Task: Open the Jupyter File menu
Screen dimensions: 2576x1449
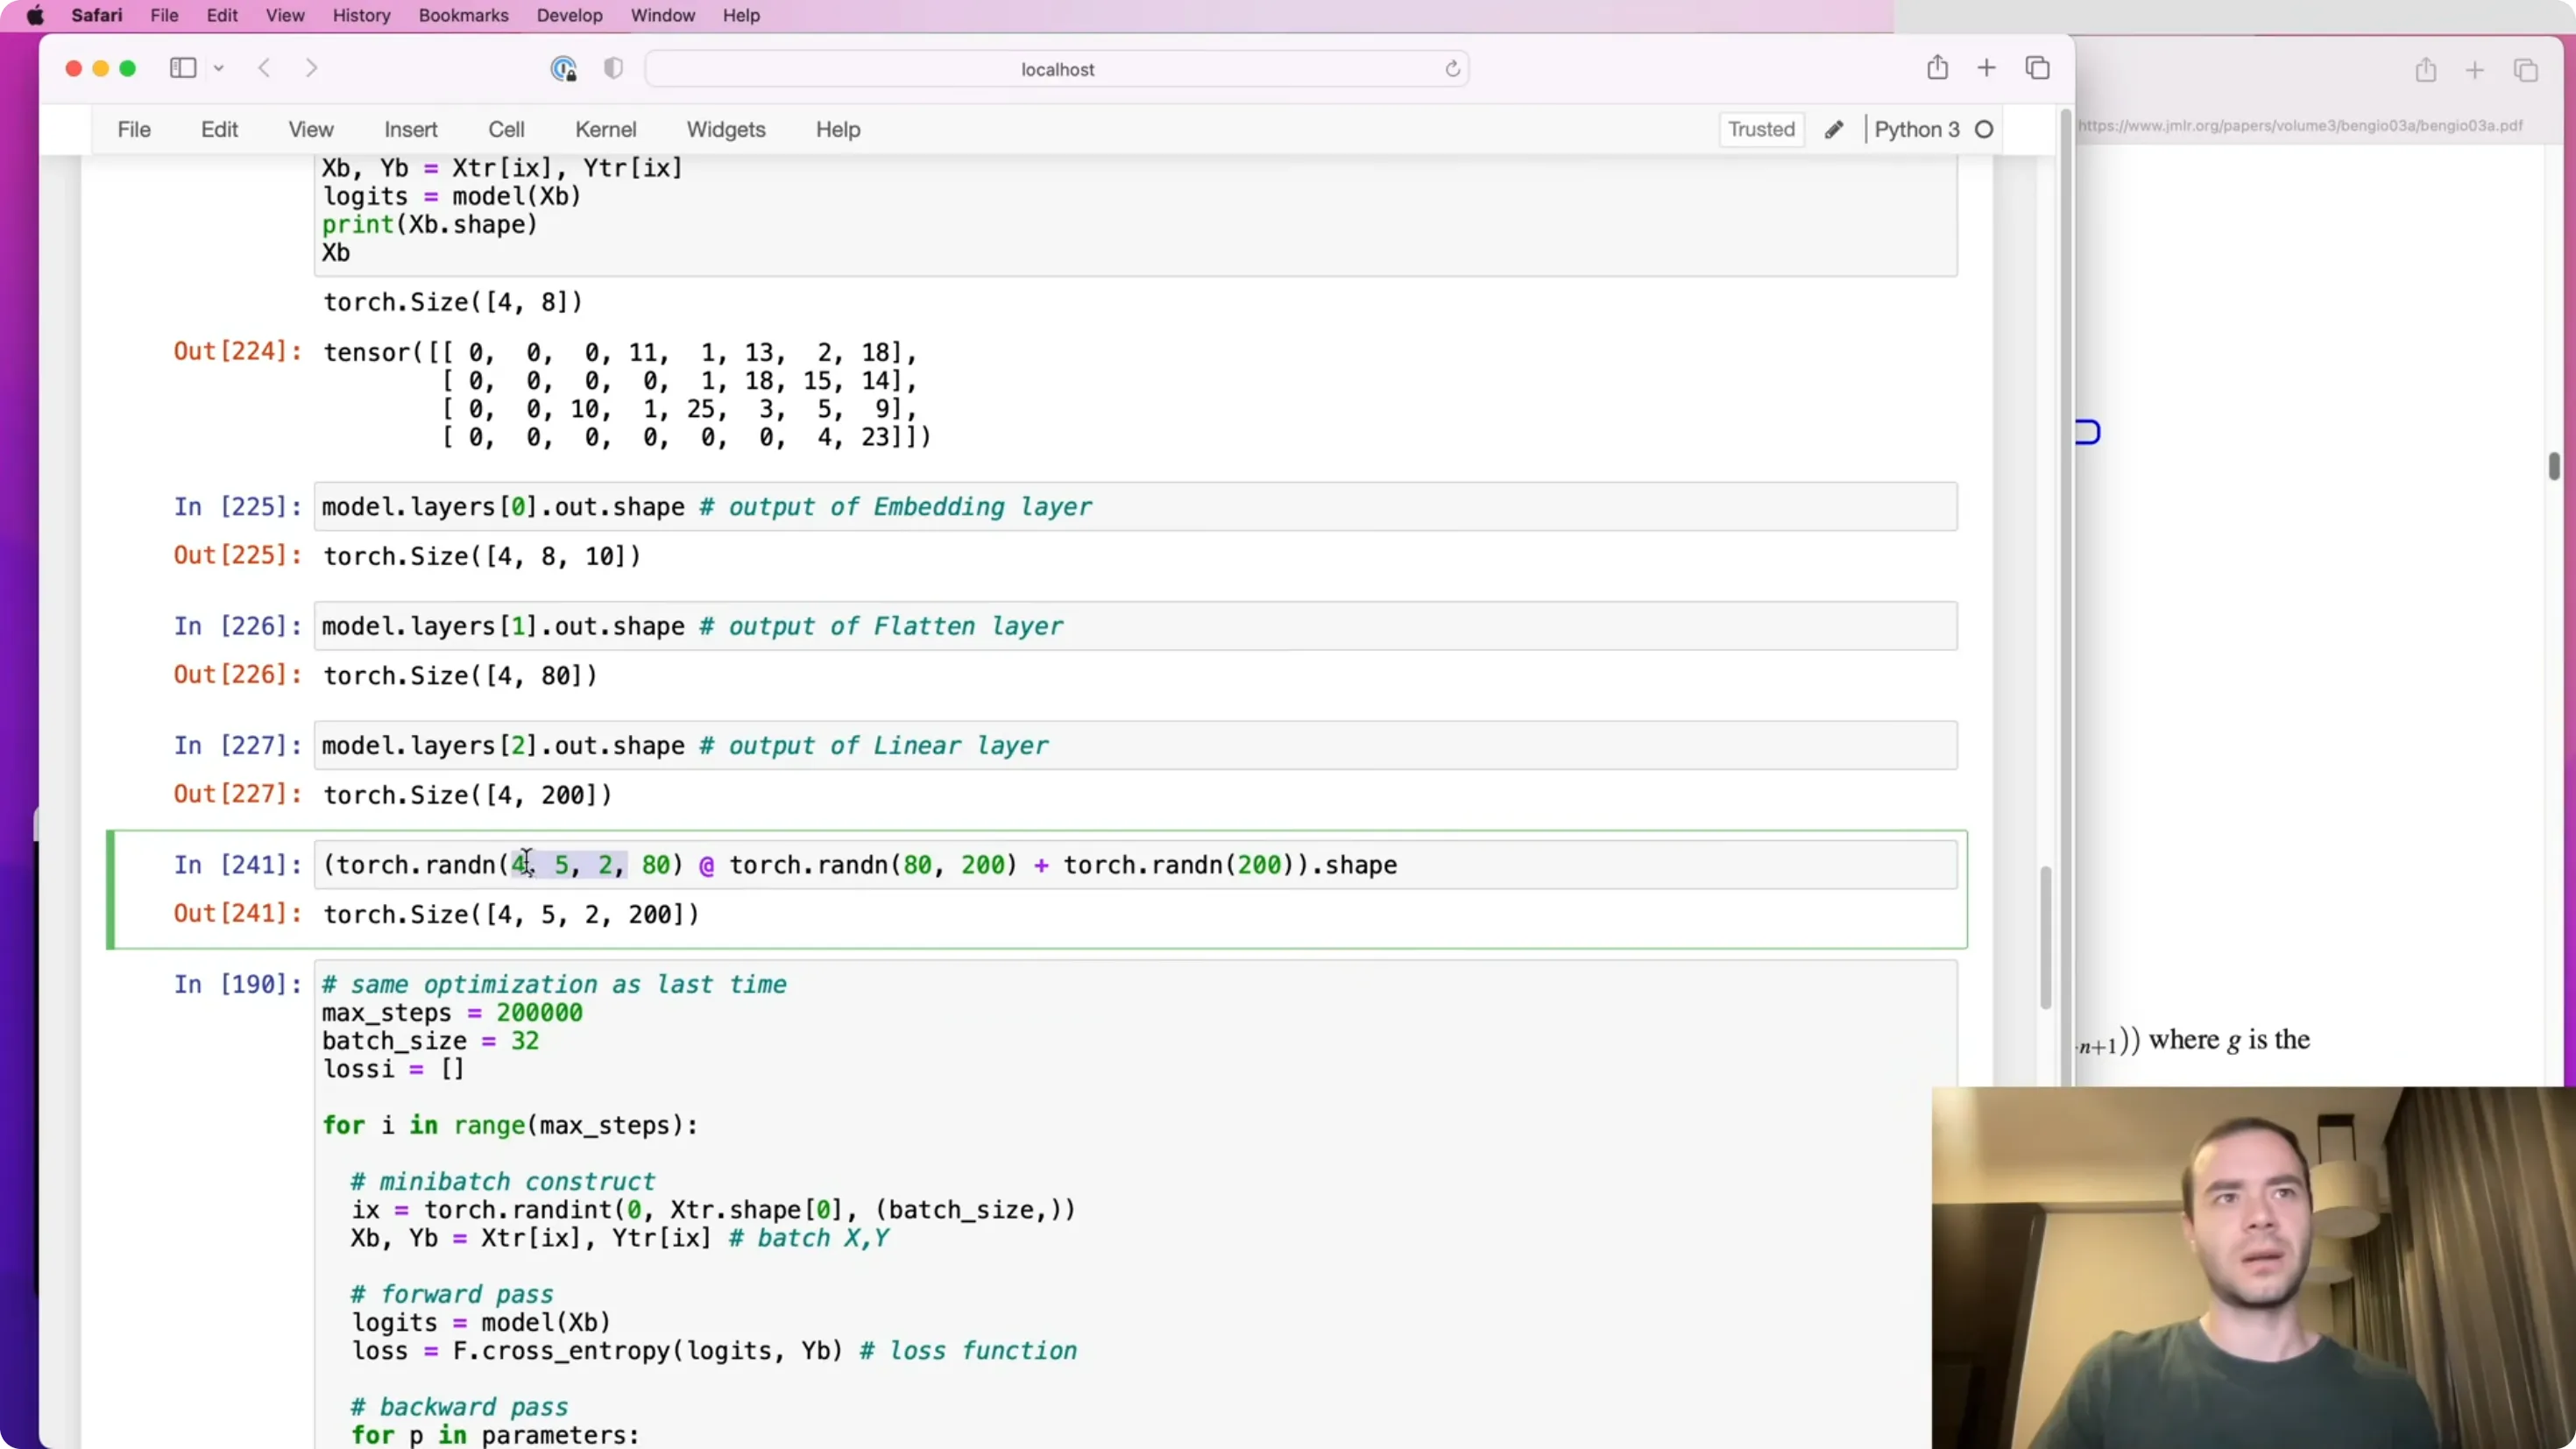Action: (x=134, y=129)
